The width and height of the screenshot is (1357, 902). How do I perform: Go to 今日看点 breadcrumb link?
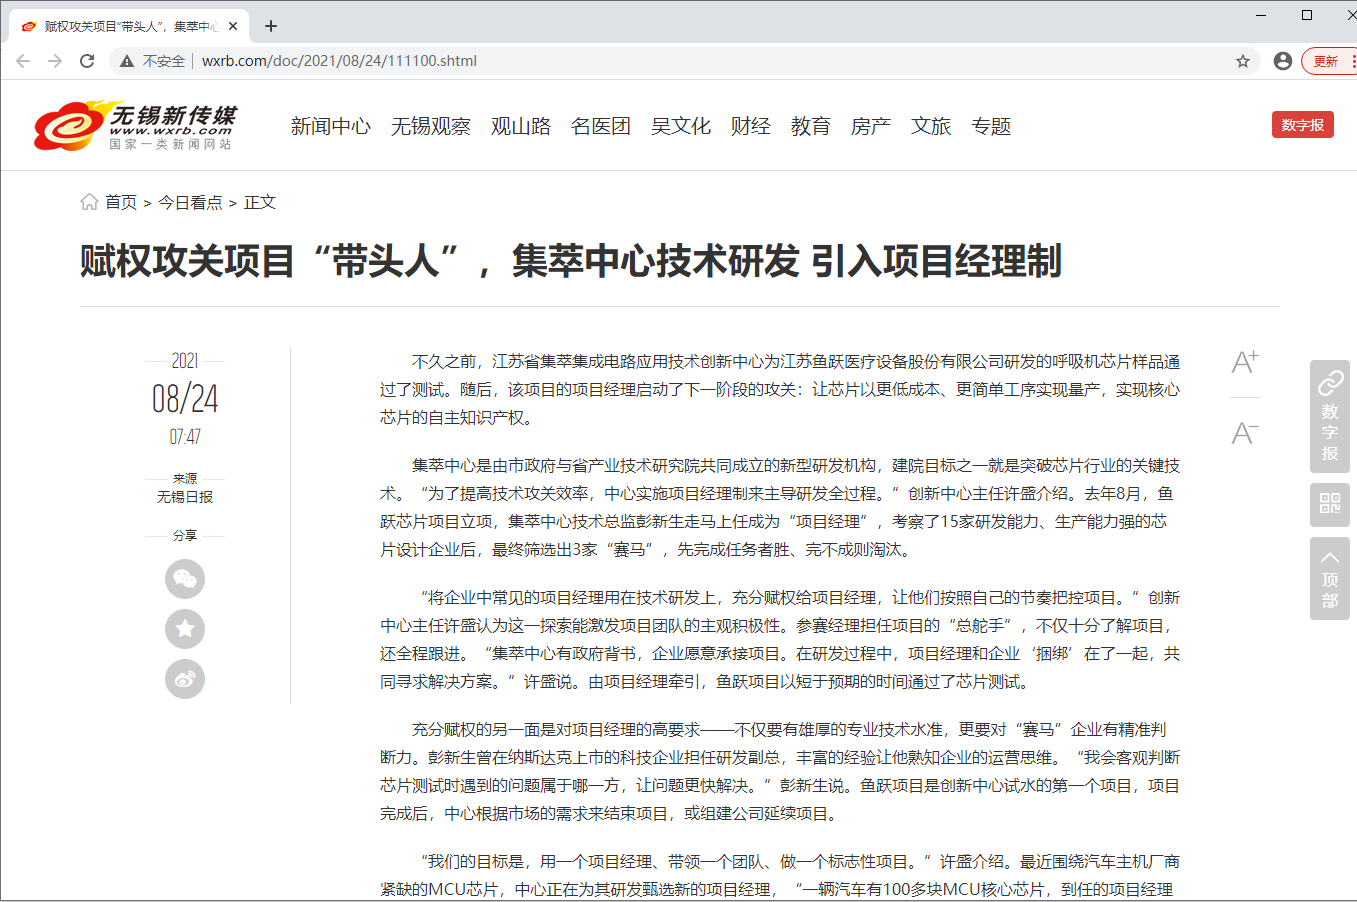click(190, 202)
